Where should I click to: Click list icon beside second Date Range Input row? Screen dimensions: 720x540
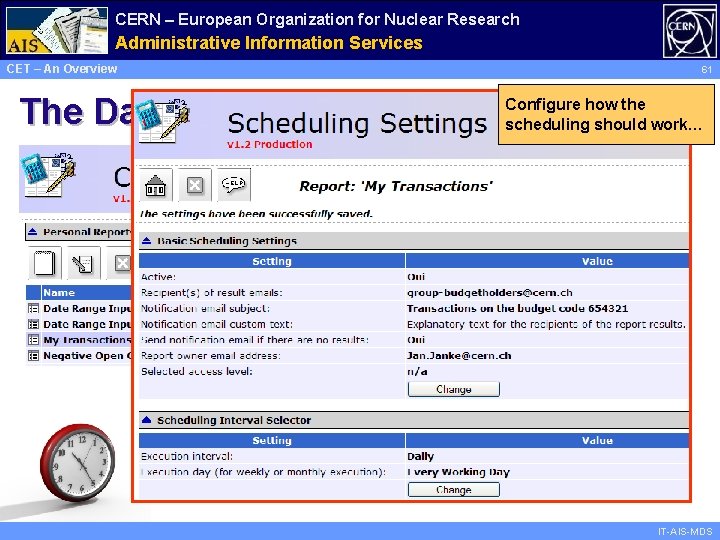[x=33, y=324]
